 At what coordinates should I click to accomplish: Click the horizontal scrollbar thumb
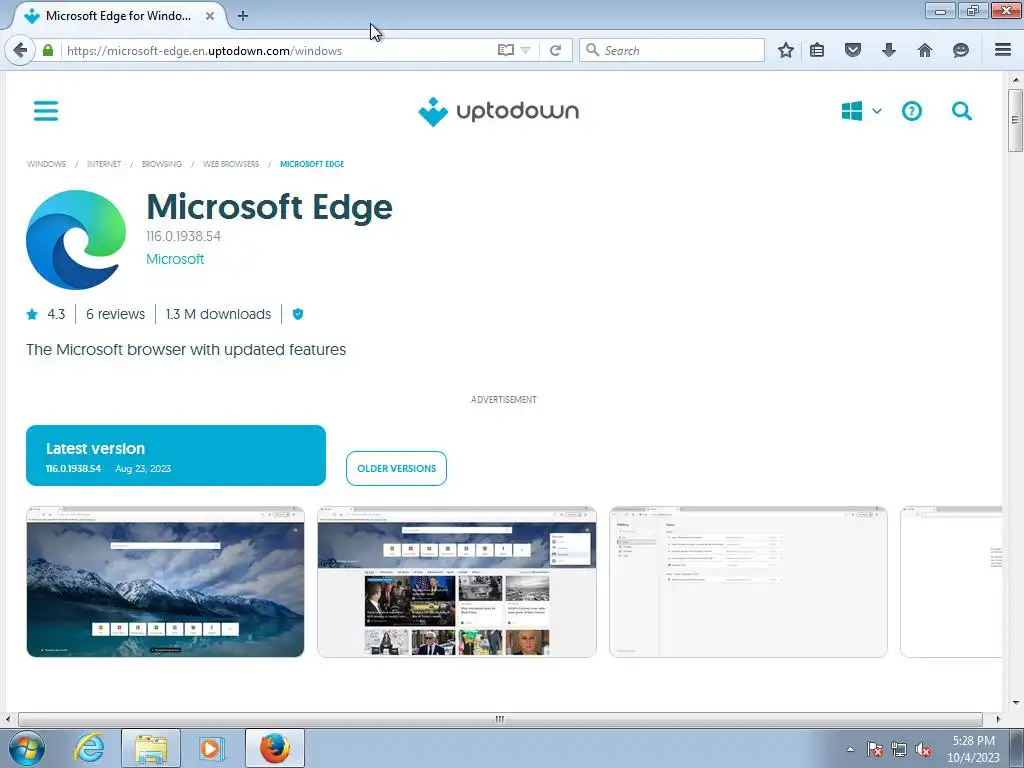click(500, 719)
